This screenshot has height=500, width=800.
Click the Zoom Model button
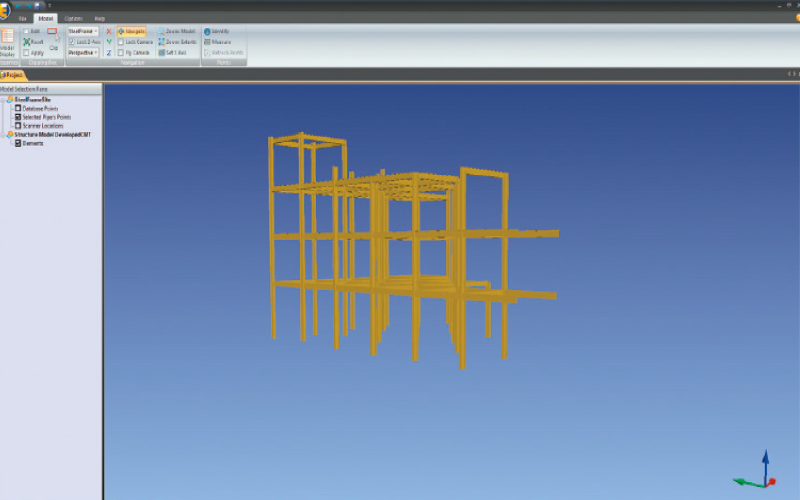coord(177,31)
